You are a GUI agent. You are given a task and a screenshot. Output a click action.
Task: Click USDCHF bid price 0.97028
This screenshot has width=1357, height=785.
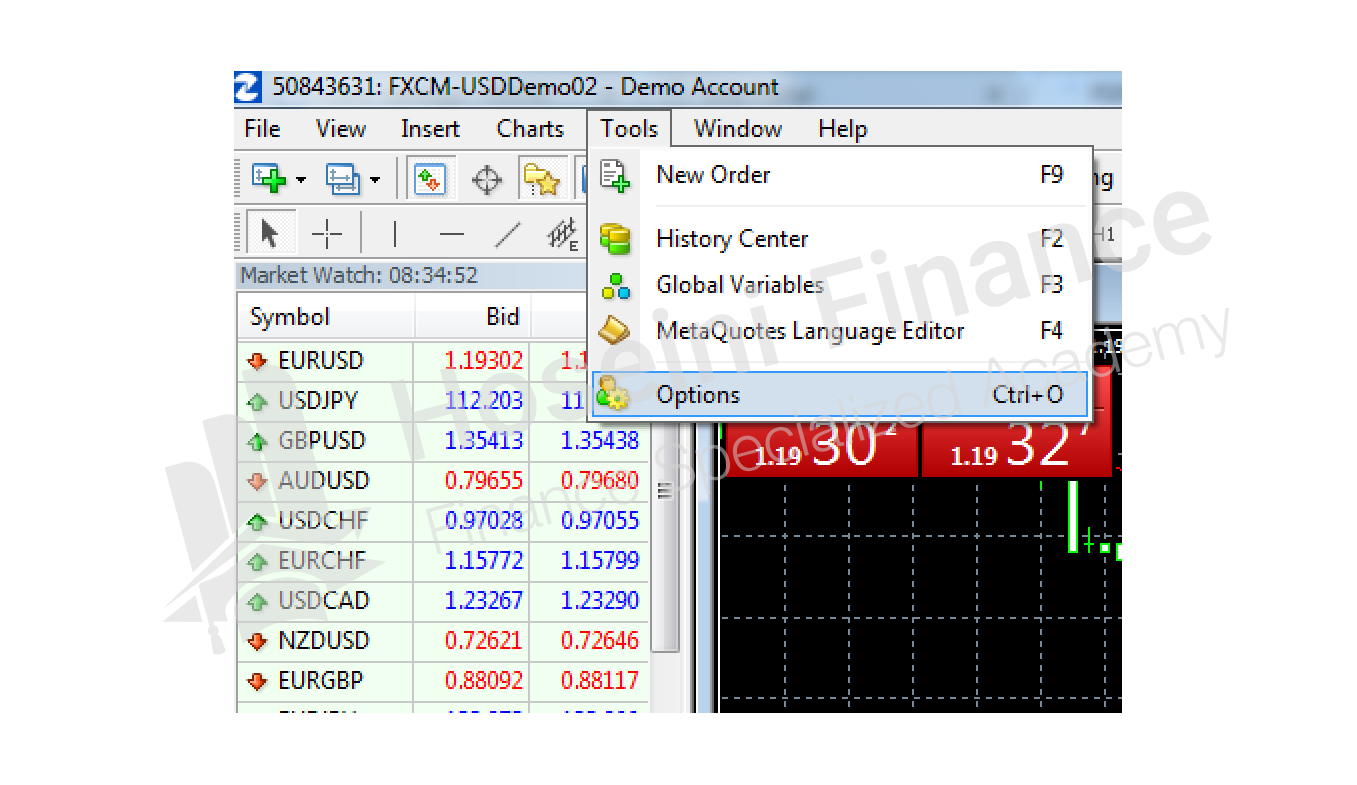[x=484, y=521]
